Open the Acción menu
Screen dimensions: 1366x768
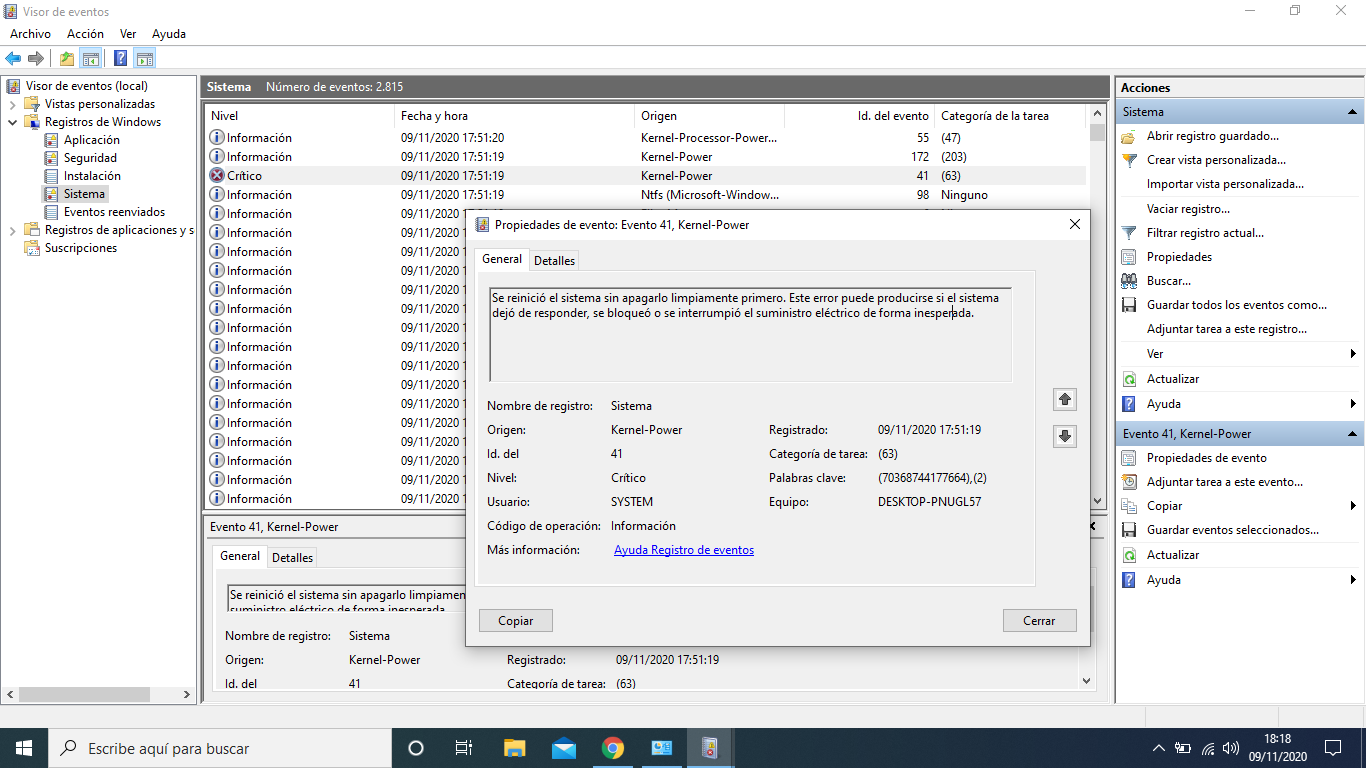(x=85, y=34)
